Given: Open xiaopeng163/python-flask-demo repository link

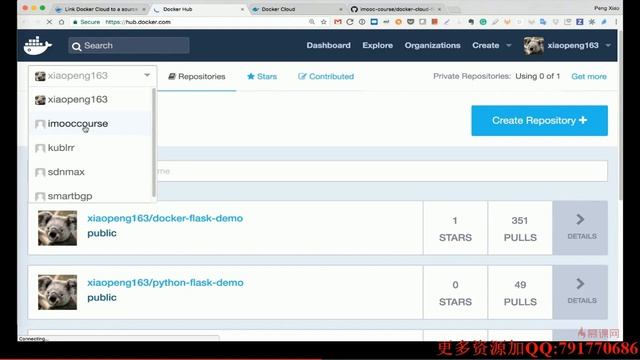Looking at the screenshot, I should pos(165,282).
